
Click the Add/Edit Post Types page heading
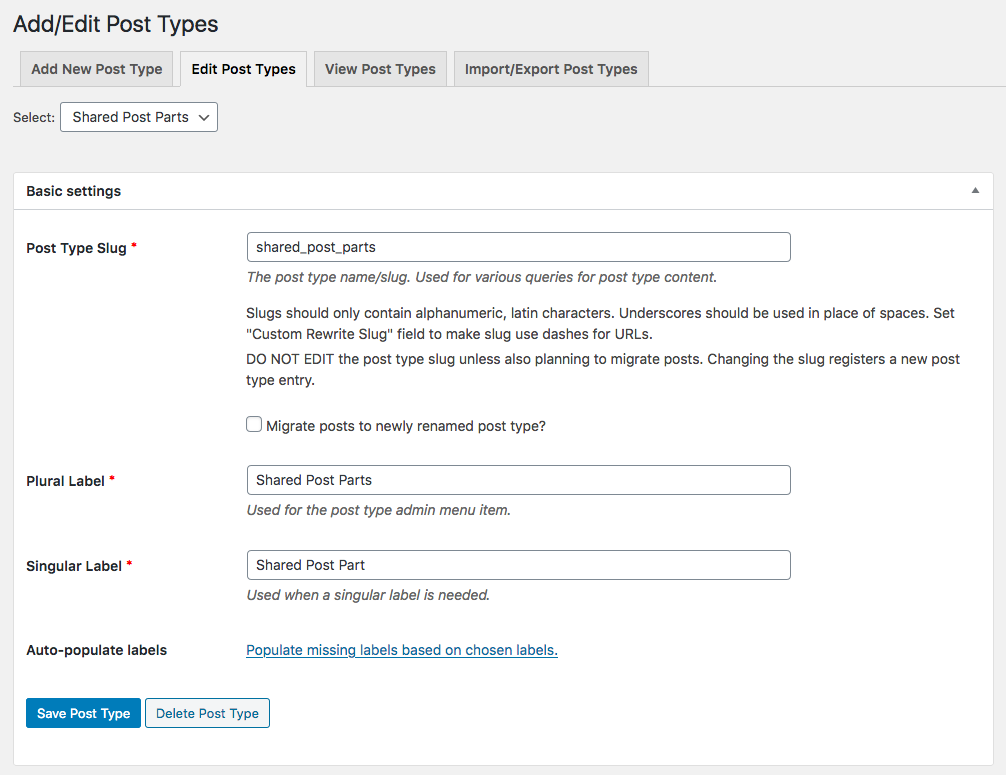116,24
